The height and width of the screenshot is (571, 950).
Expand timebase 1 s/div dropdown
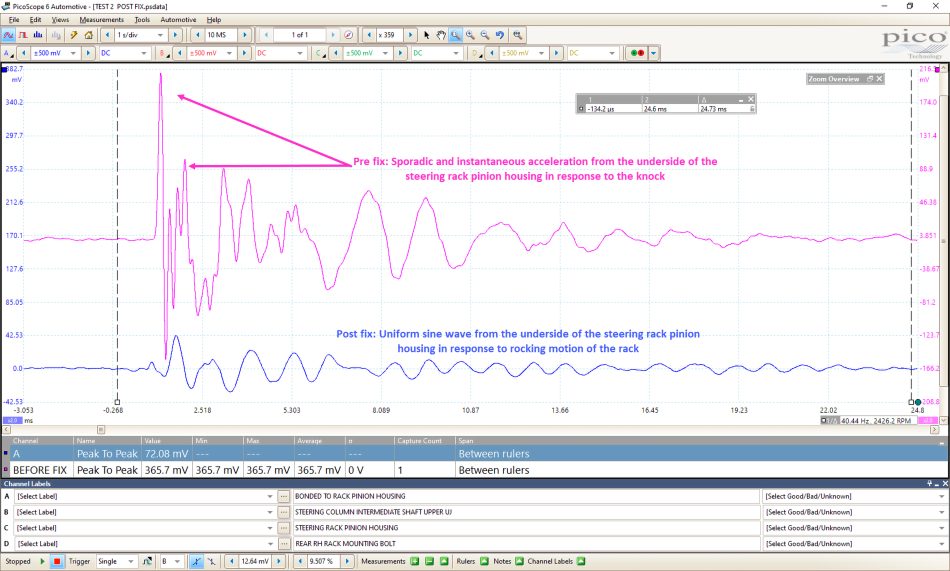coord(161,35)
